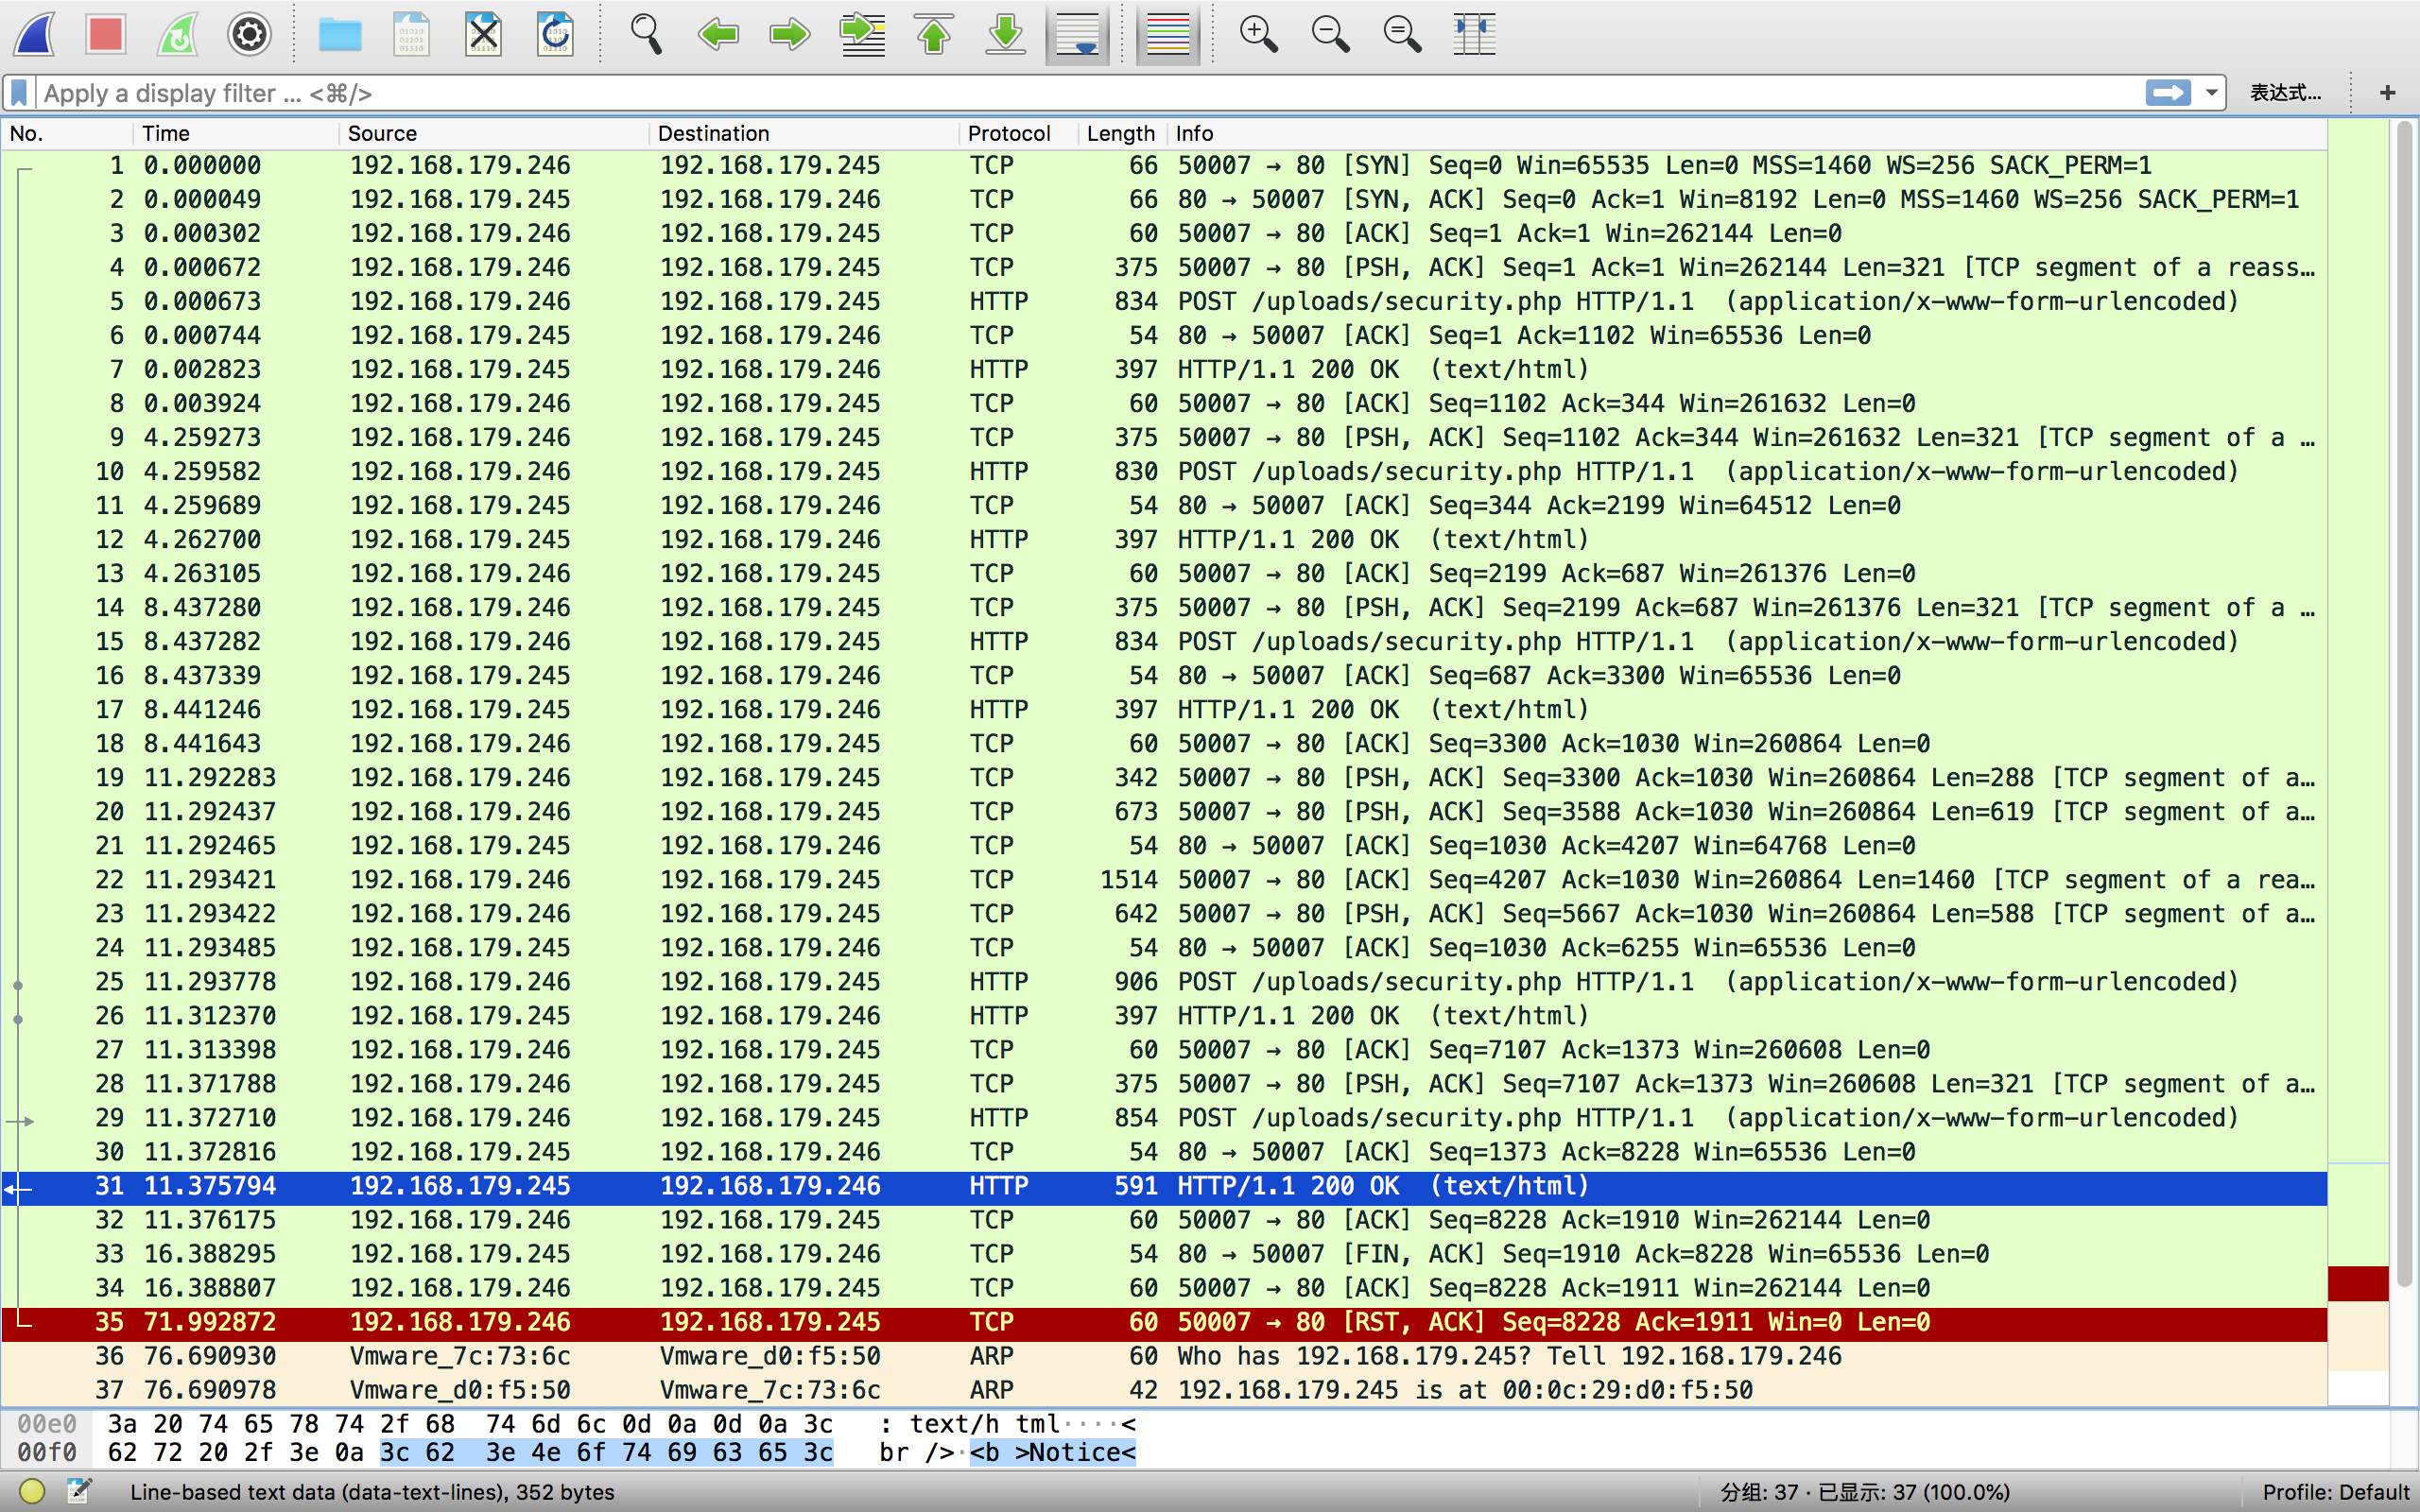Select packet 2 SYN, ACK row
This screenshot has height=1512, width=2420.
click(1164, 199)
